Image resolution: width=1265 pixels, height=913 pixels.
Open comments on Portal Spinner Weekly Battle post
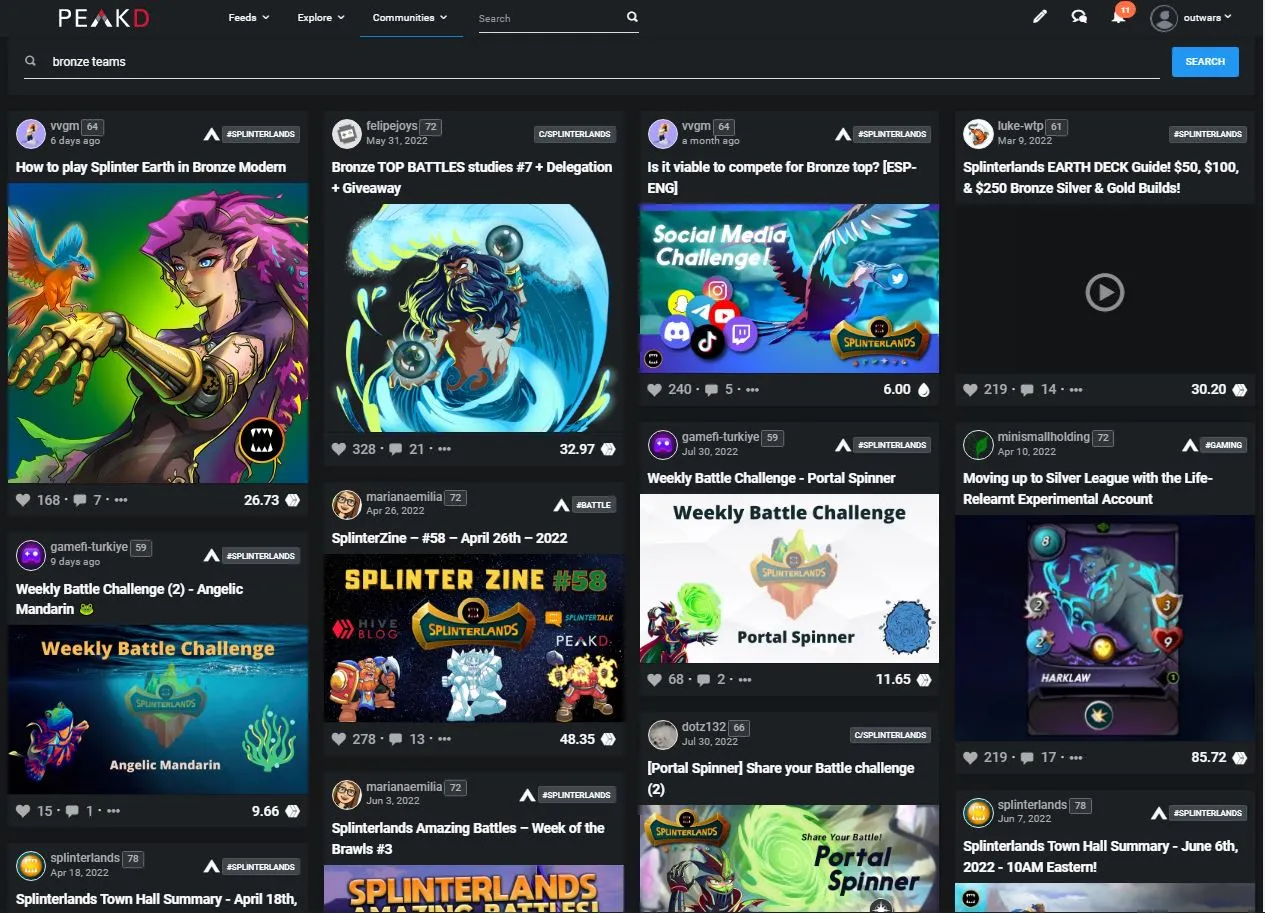pos(704,679)
